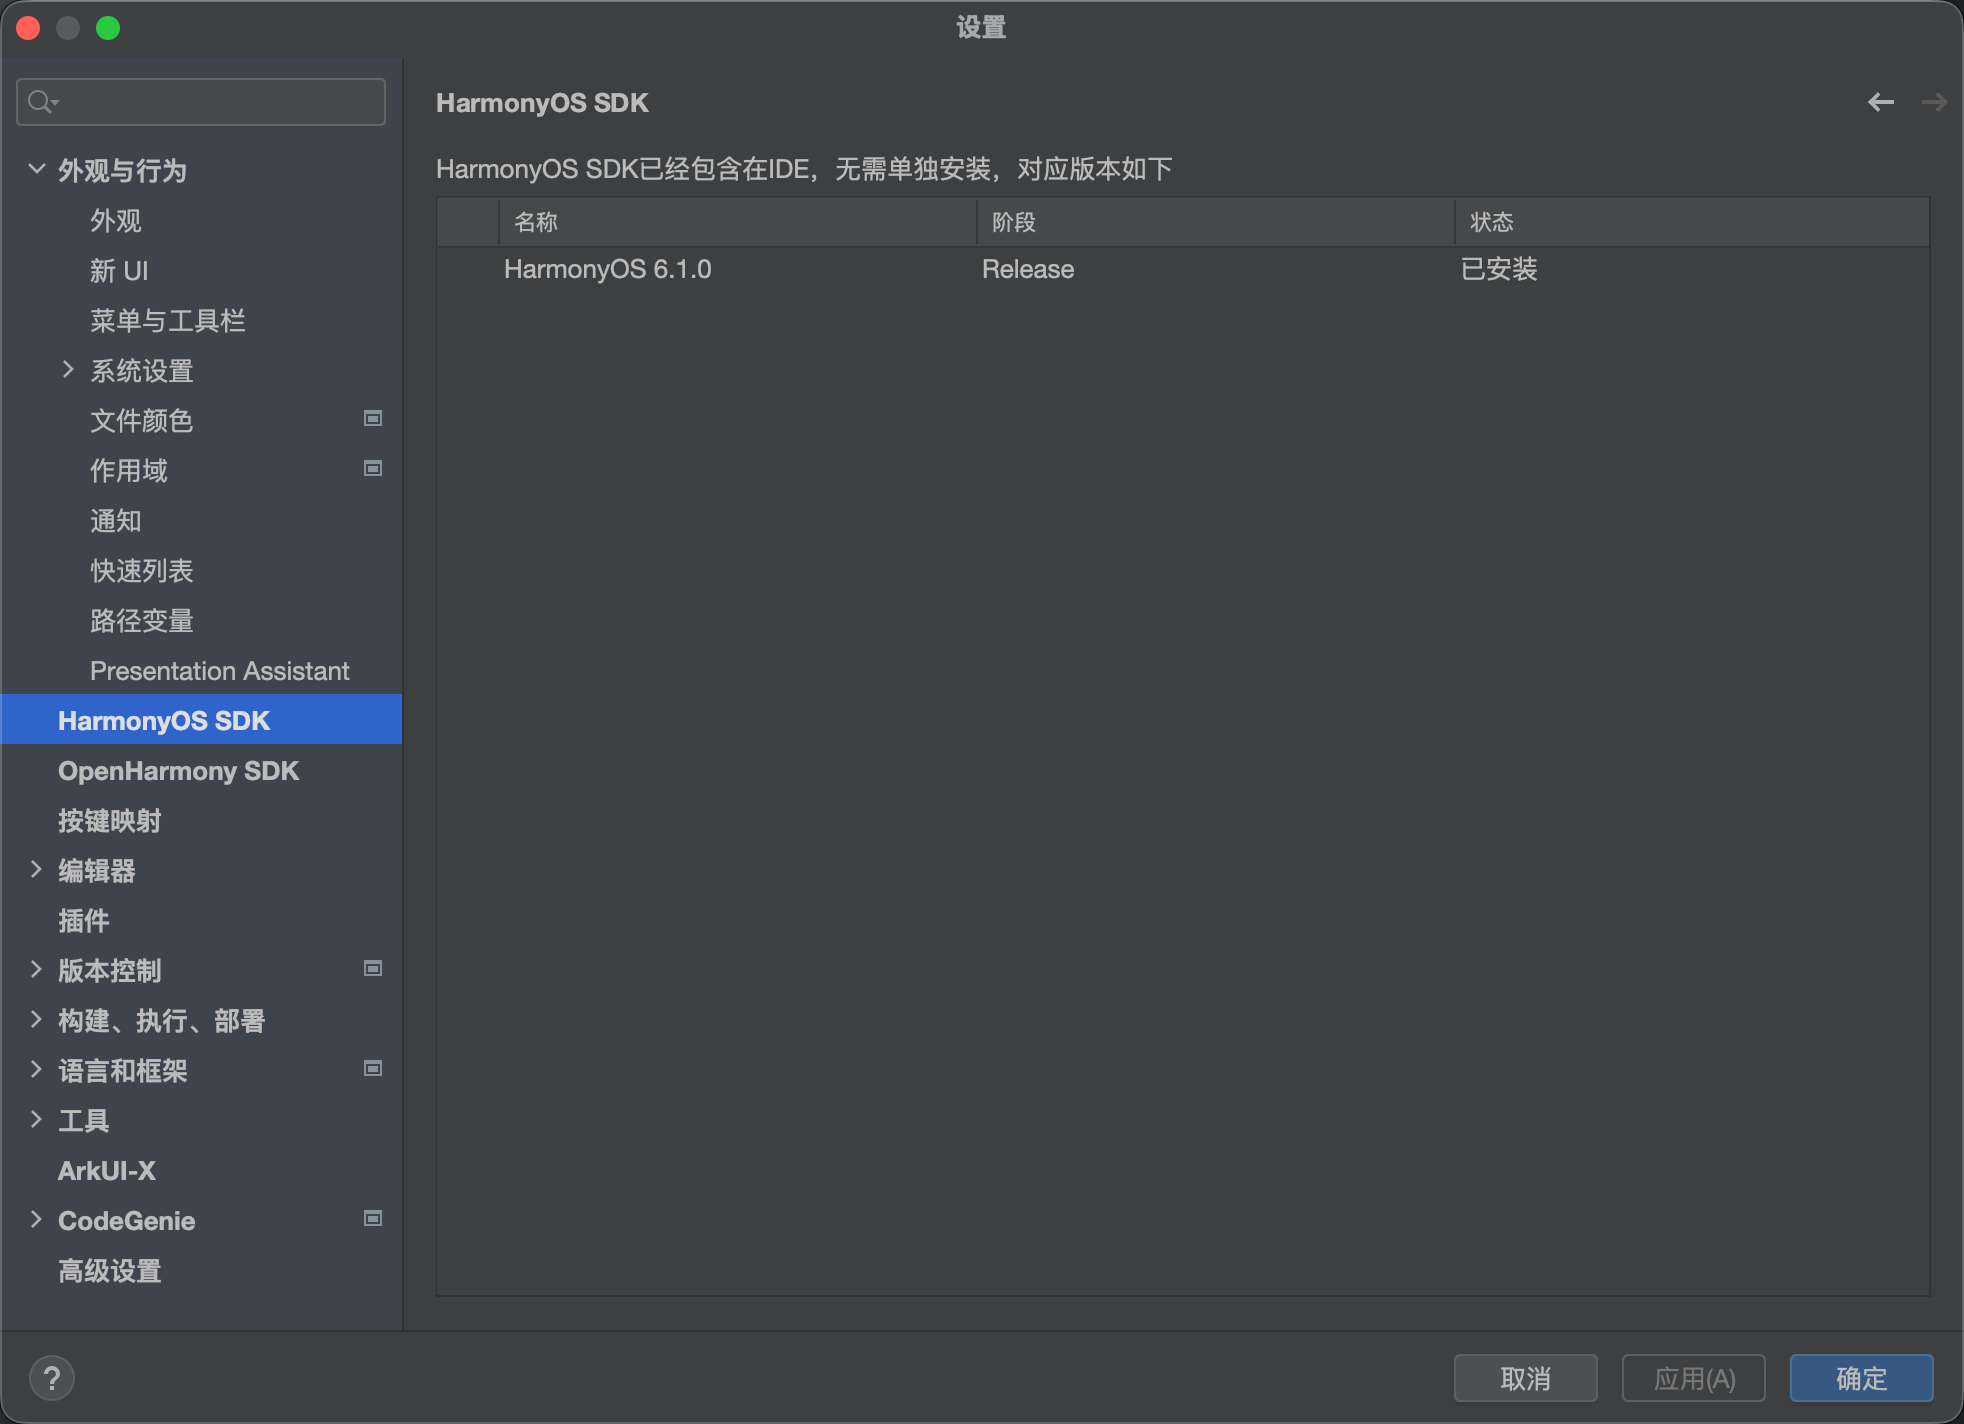Close the 设置 window
Screen dimensions: 1964x1424
tap(28, 28)
